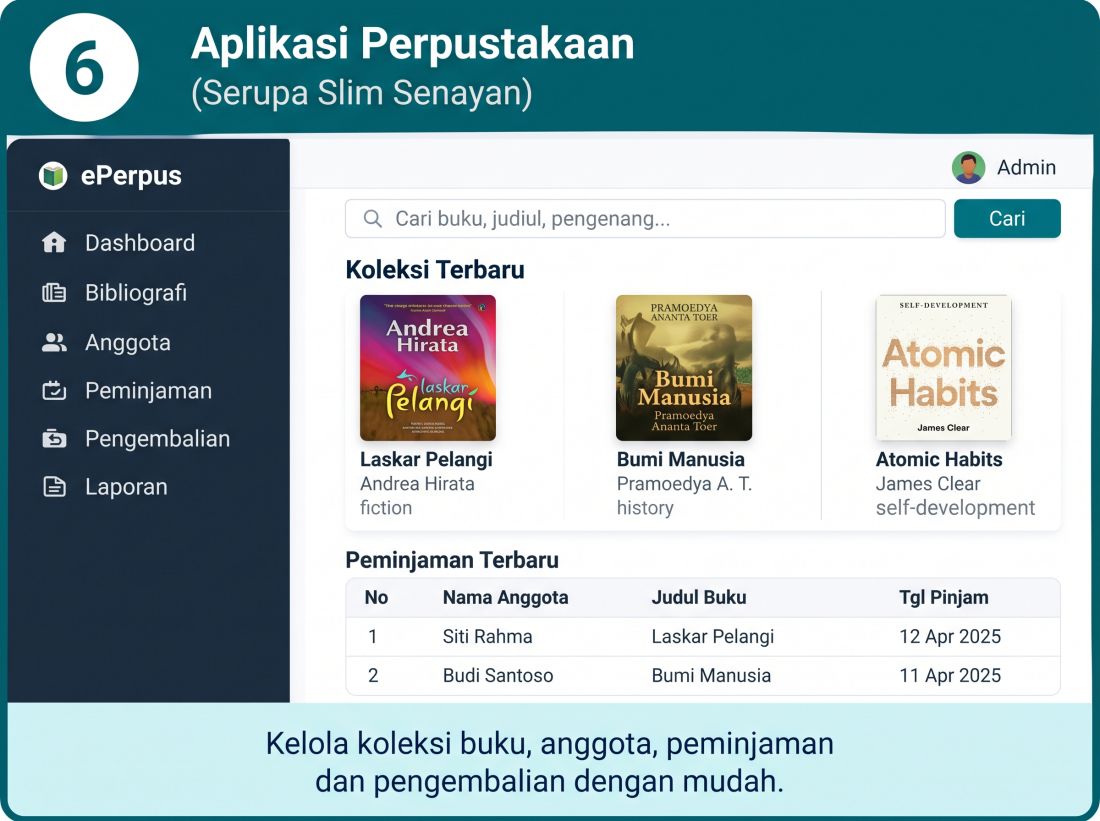
Task: Click the Pengembalian return icon
Action: click(54, 439)
